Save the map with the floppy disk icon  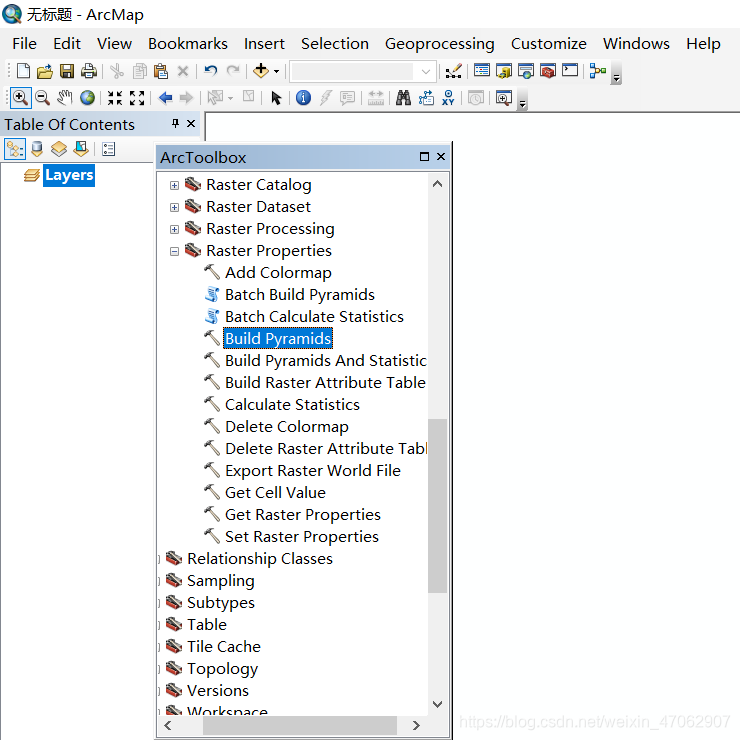pos(67,71)
